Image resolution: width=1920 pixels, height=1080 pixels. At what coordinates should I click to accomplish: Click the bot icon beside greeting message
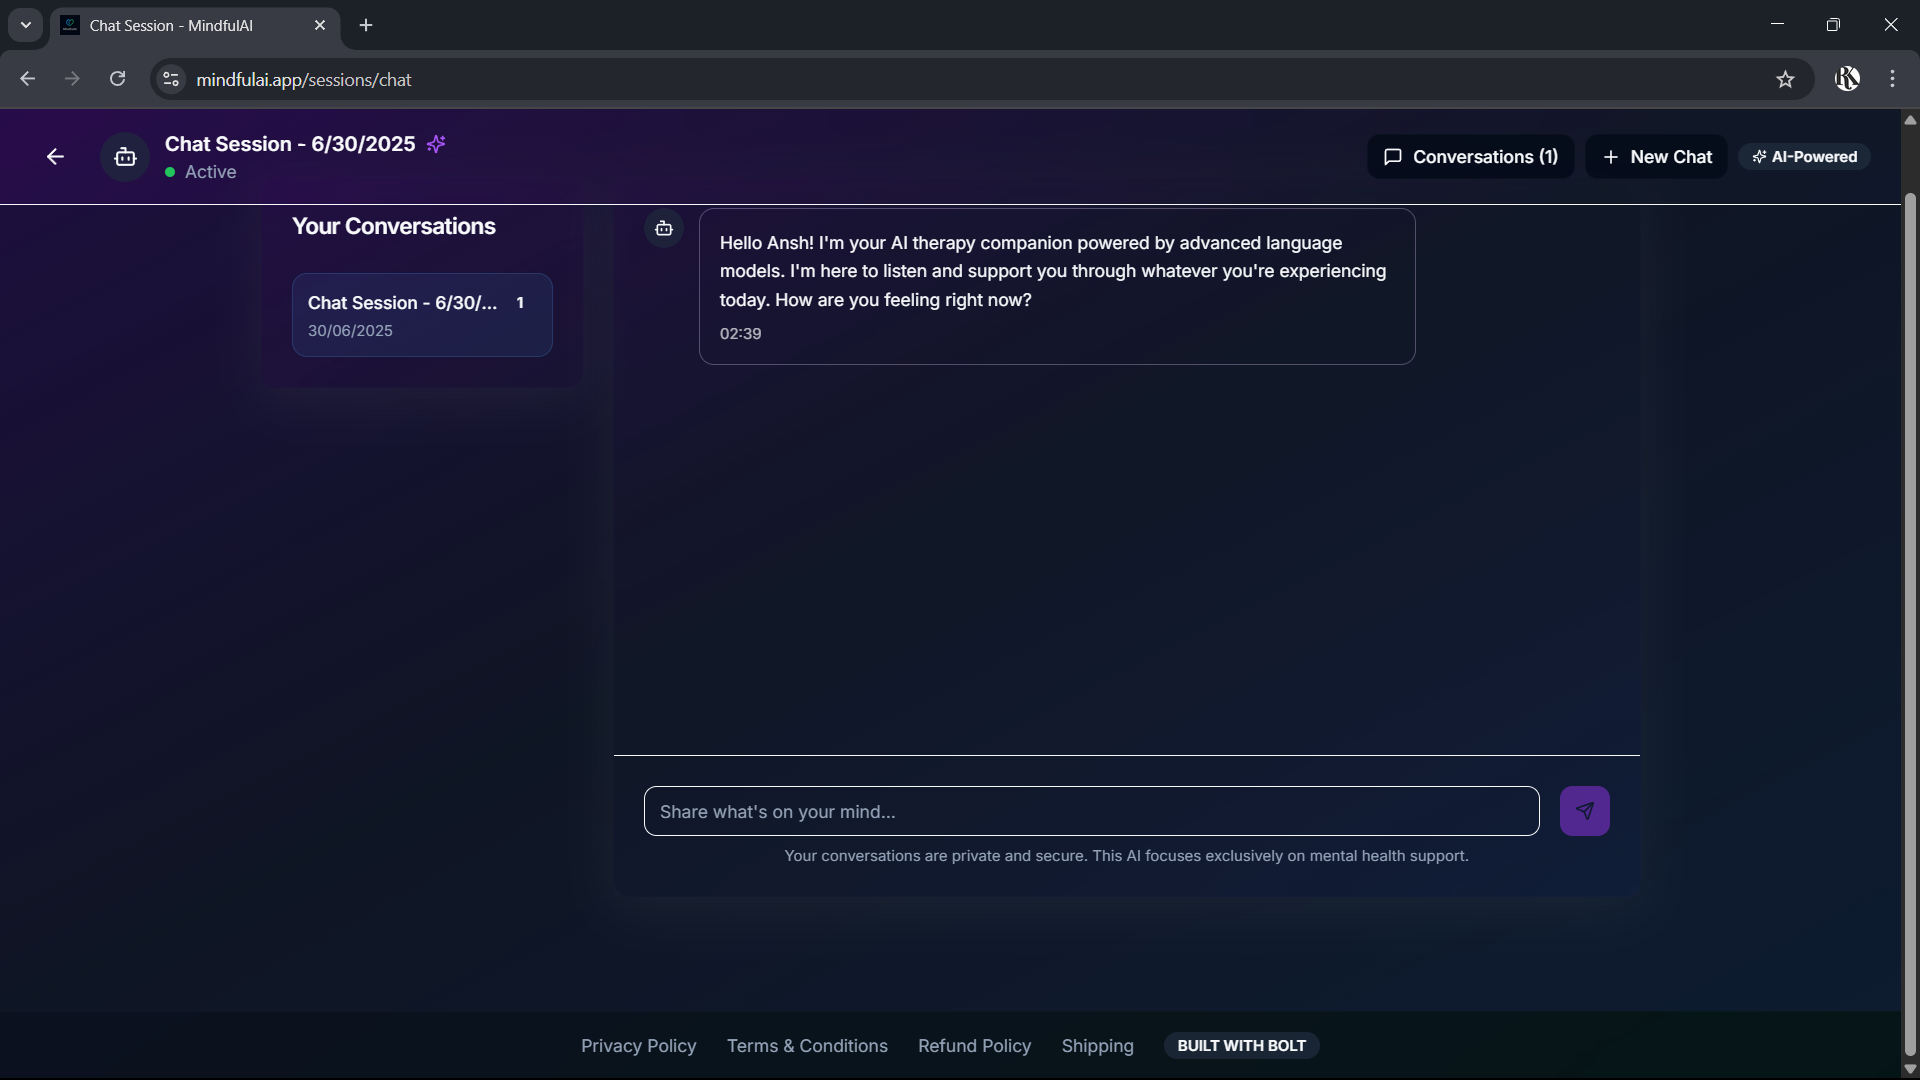(x=664, y=229)
